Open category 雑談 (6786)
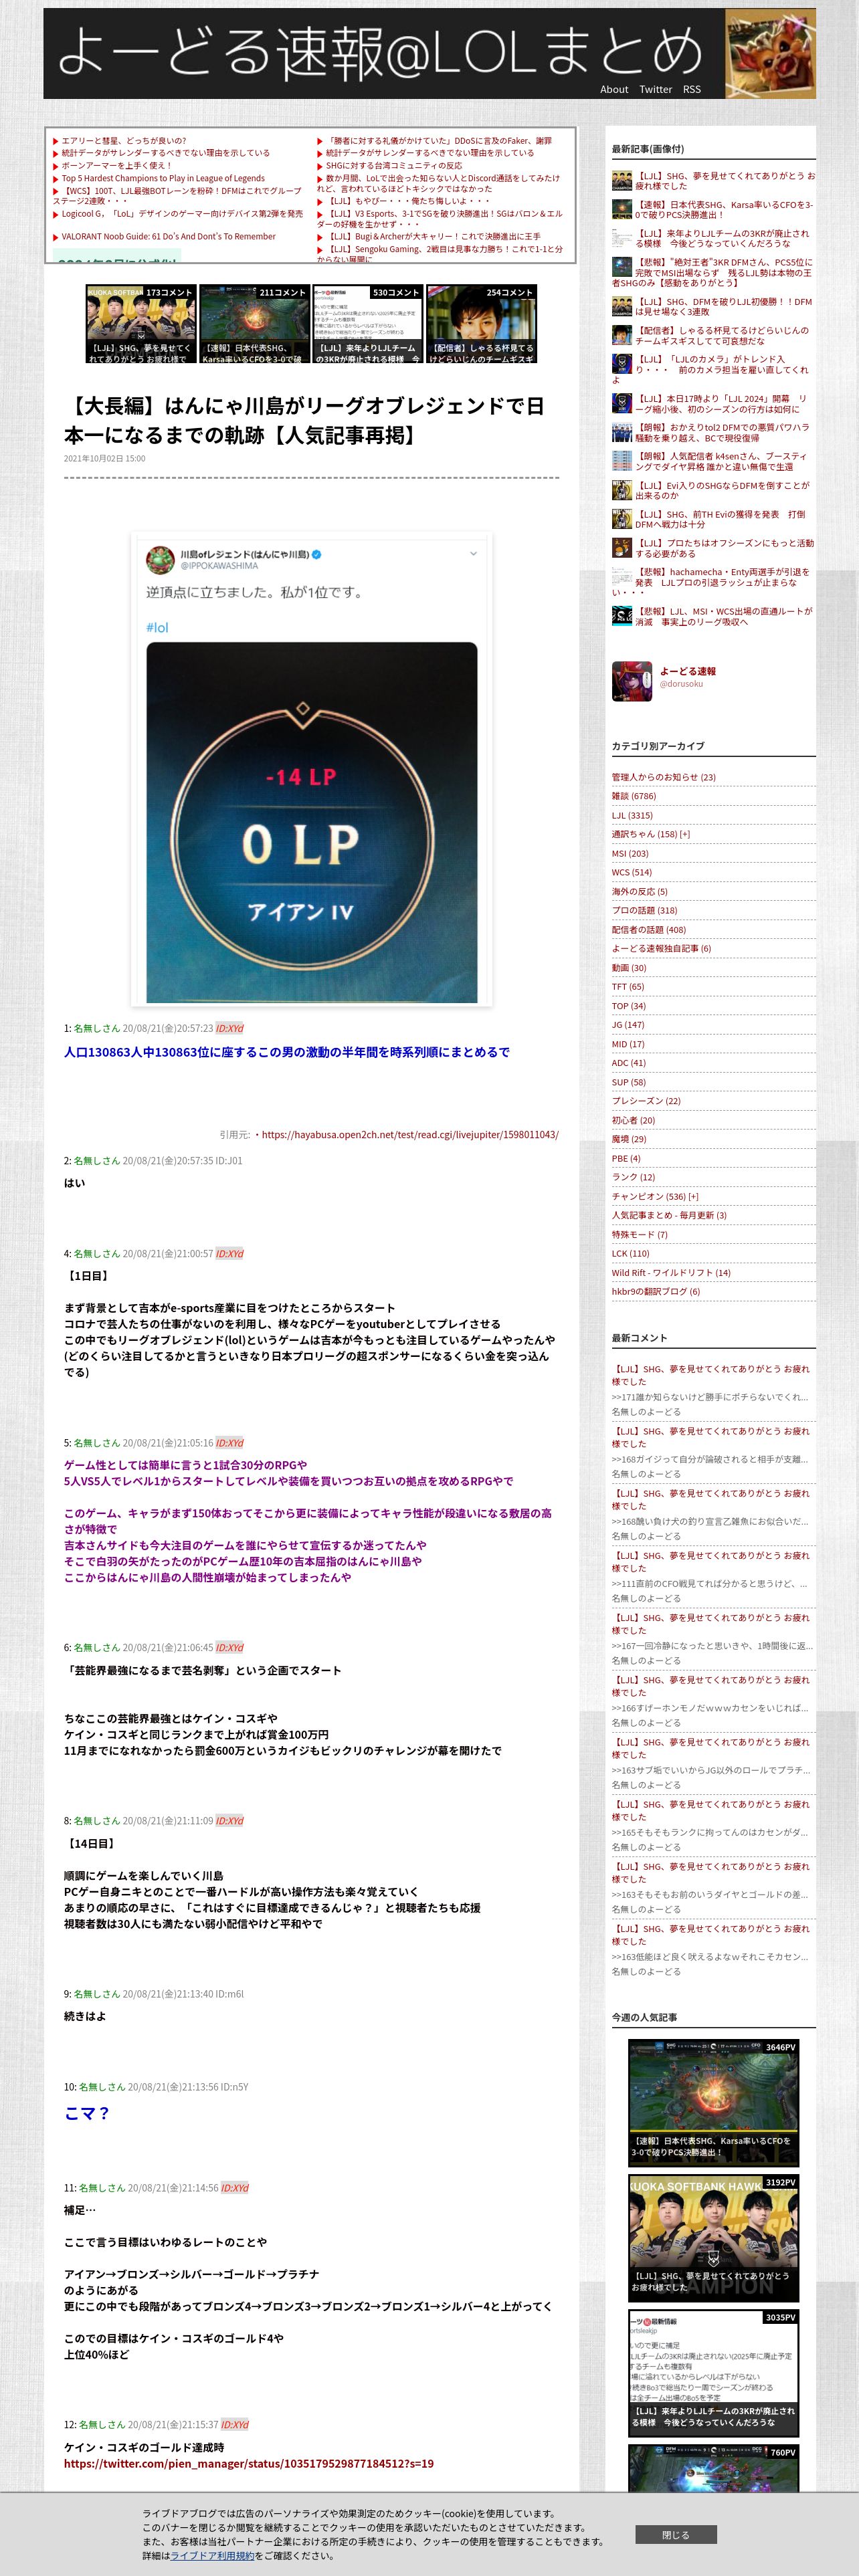The image size is (859, 2576). coord(634,796)
